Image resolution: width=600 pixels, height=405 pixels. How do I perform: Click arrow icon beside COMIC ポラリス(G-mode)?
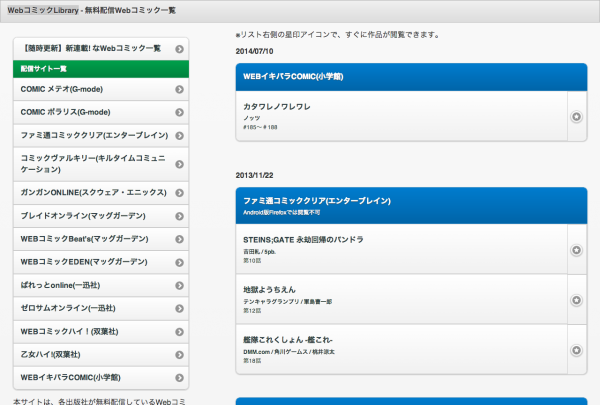coord(179,112)
